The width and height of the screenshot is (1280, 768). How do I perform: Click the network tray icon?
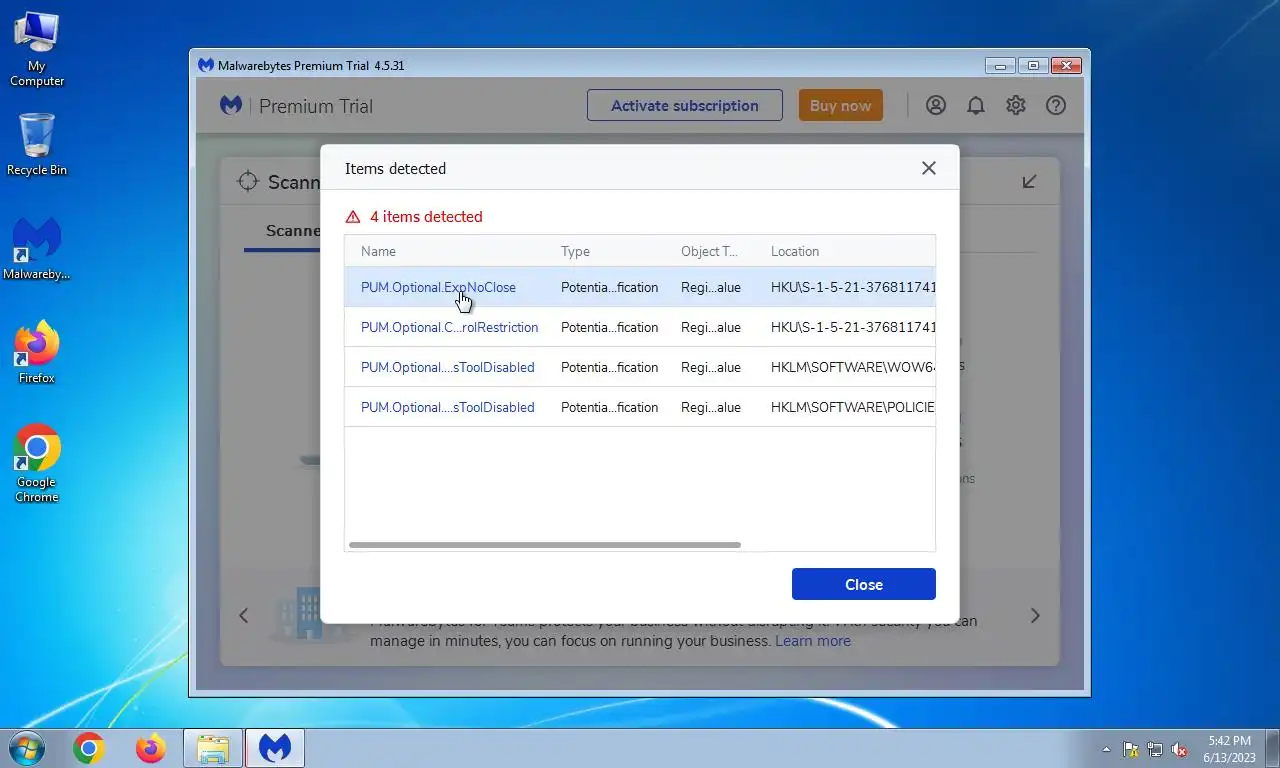click(x=1155, y=749)
